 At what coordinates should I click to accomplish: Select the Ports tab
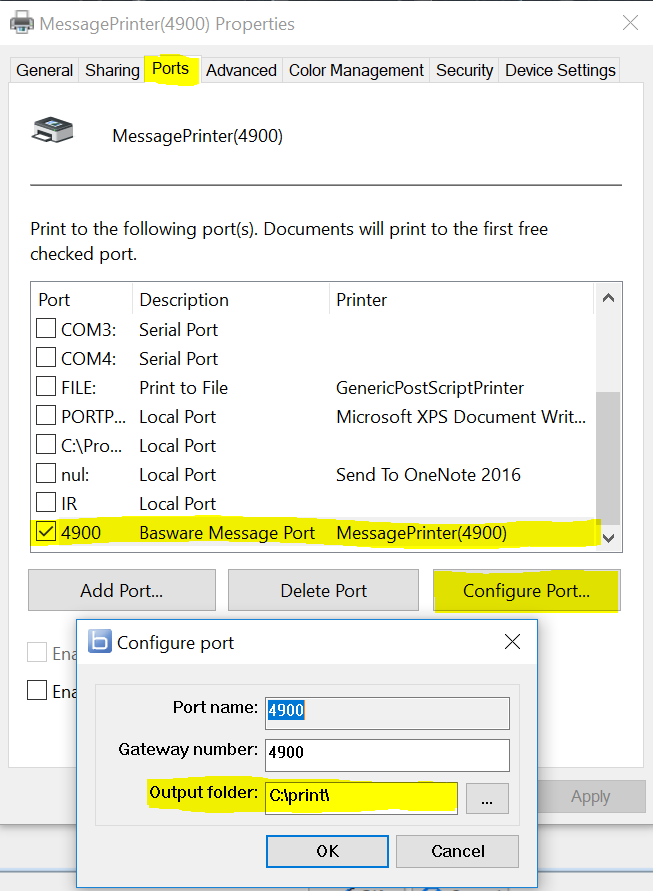(170, 69)
